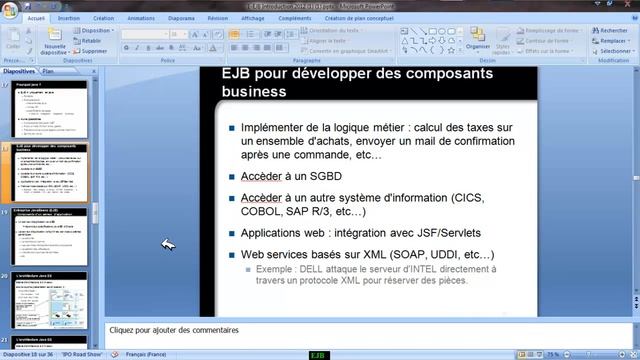Click the decrease indent level icon
Image resolution: width=640 pixels, height=360 pixels.
267,34
